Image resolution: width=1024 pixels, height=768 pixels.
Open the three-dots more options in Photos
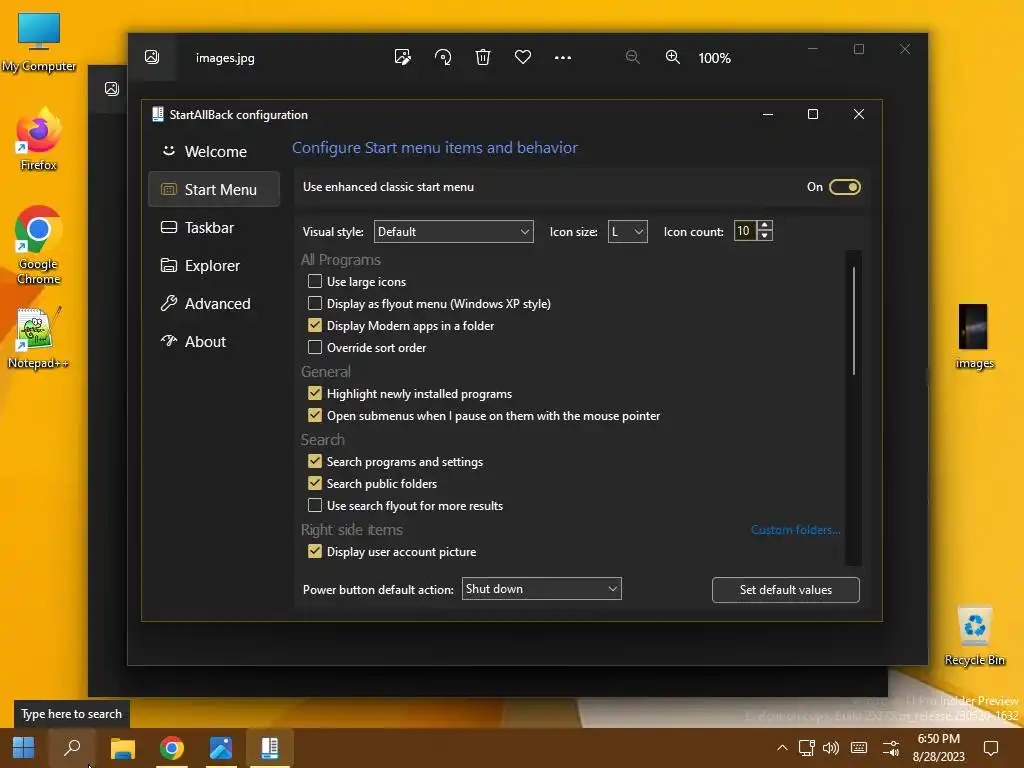point(562,57)
